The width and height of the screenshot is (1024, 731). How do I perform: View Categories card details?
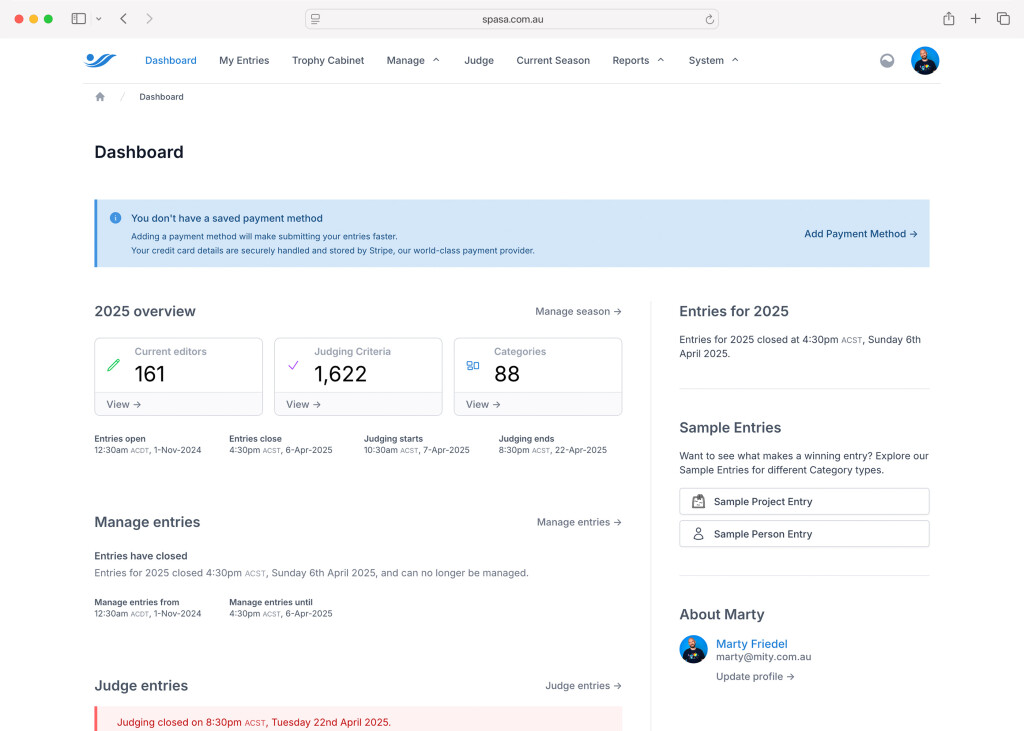[x=483, y=404]
